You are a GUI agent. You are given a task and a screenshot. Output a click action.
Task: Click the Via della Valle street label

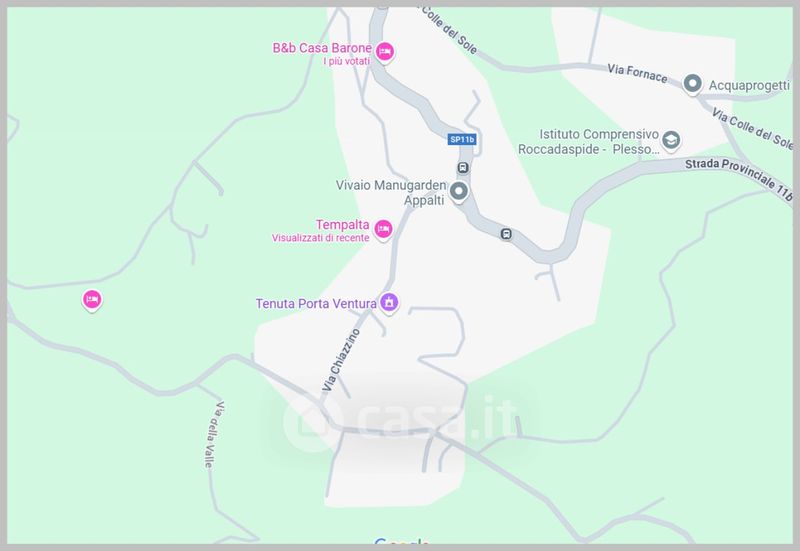click(x=214, y=435)
